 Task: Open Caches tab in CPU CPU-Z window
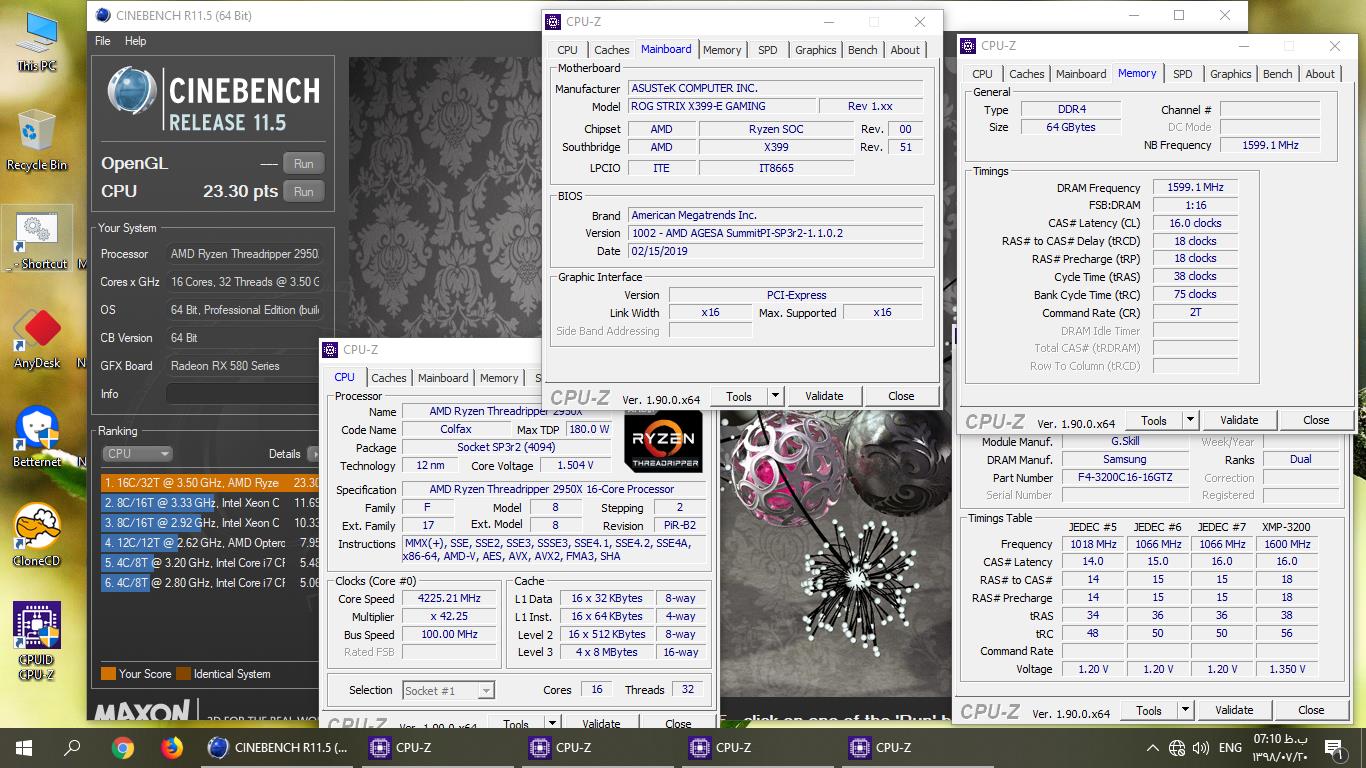389,378
